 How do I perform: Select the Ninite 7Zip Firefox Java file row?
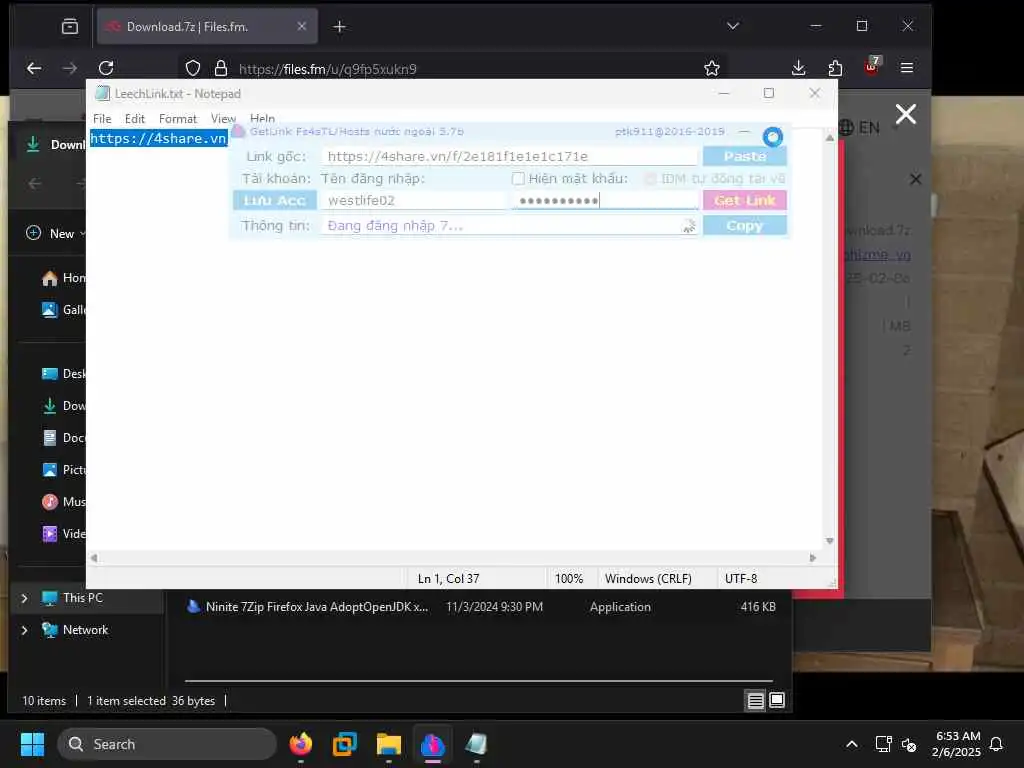[481, 607]
